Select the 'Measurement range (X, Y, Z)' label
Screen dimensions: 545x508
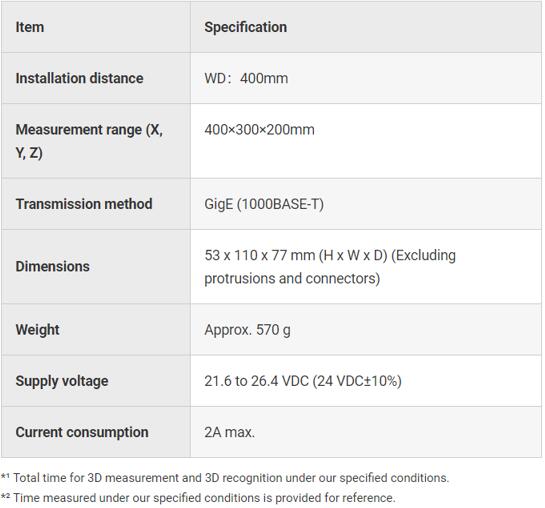click(89, 141)
